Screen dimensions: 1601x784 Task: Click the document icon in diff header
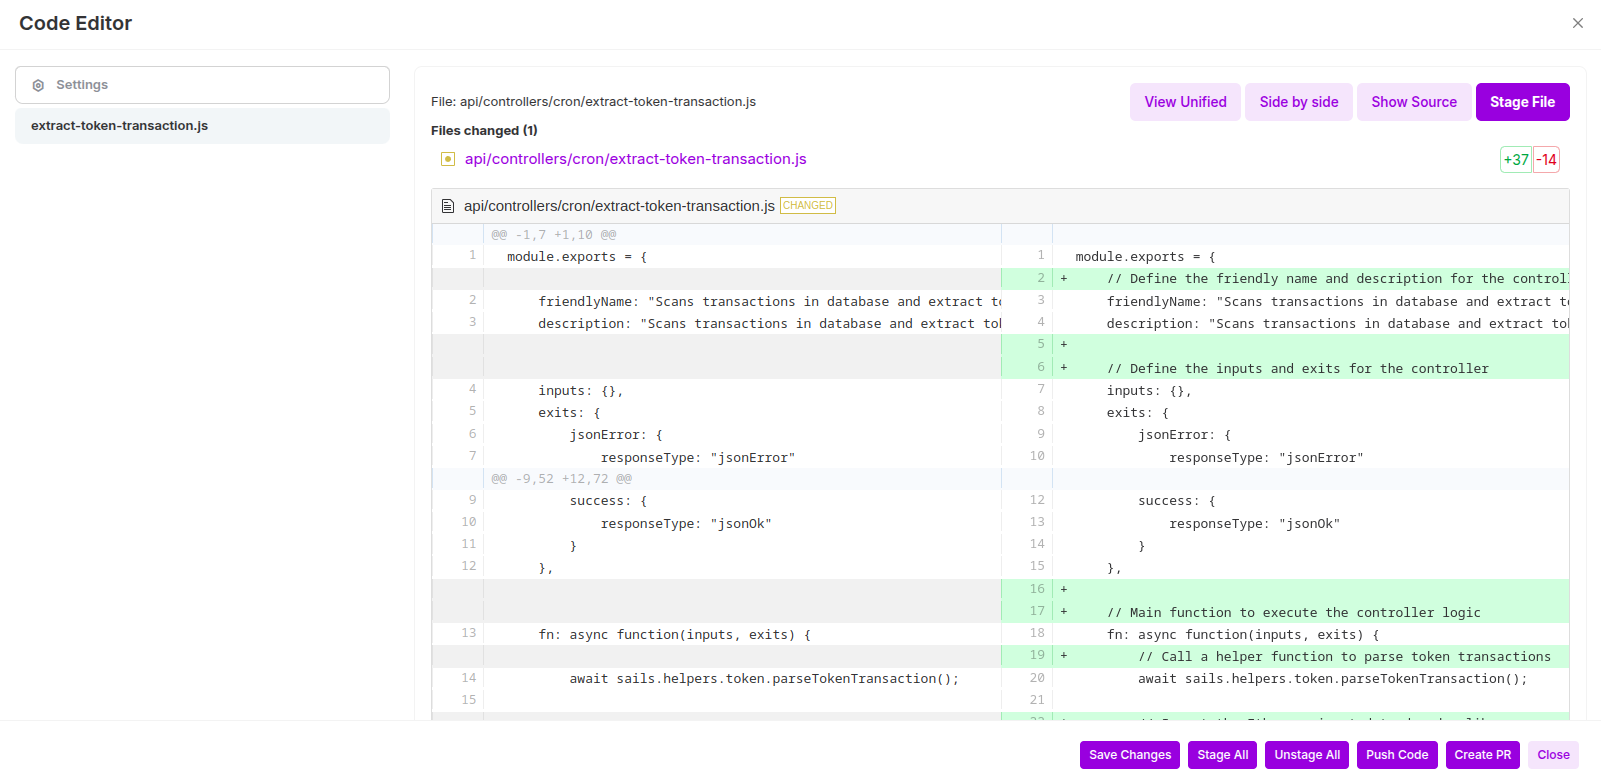point(448,206)
